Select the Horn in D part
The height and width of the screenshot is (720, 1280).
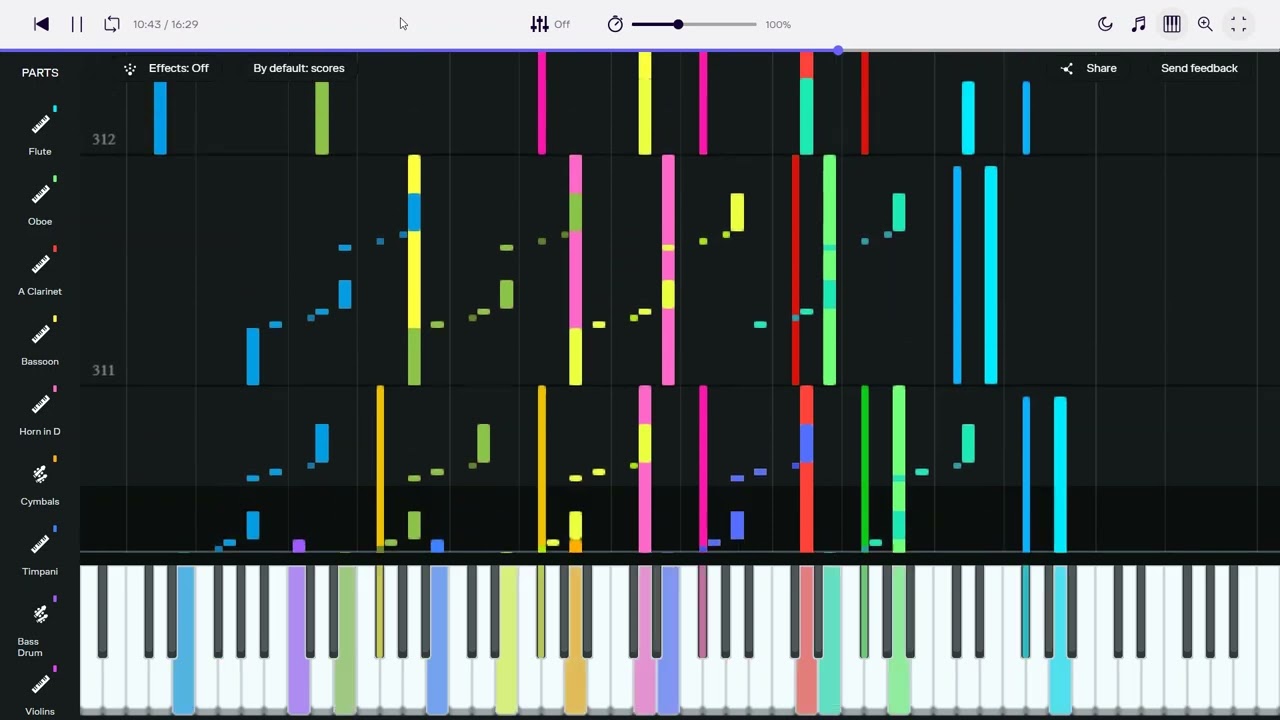(40, 413)
